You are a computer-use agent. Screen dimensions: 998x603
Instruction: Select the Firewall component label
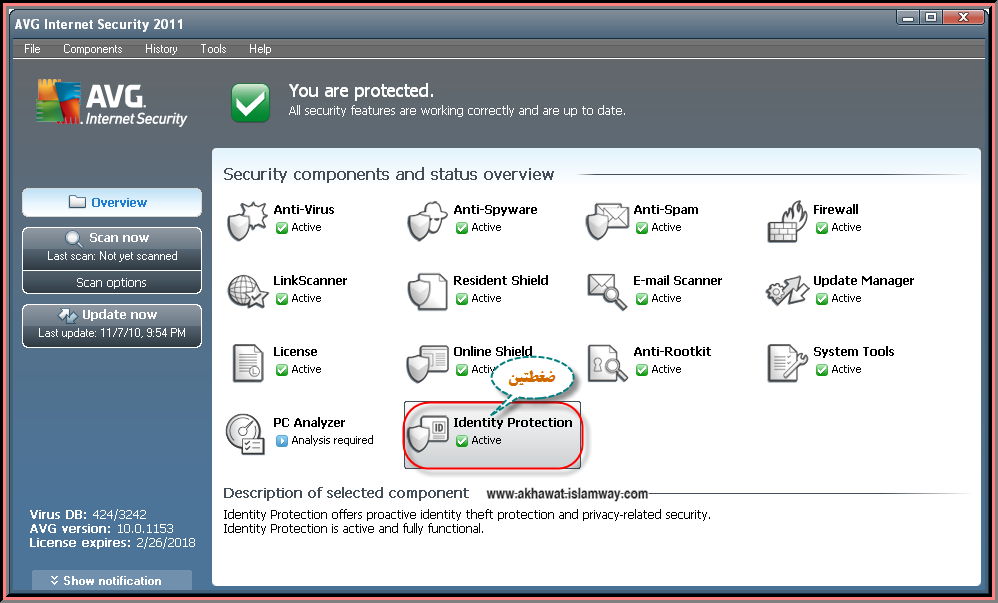[836, 209]
